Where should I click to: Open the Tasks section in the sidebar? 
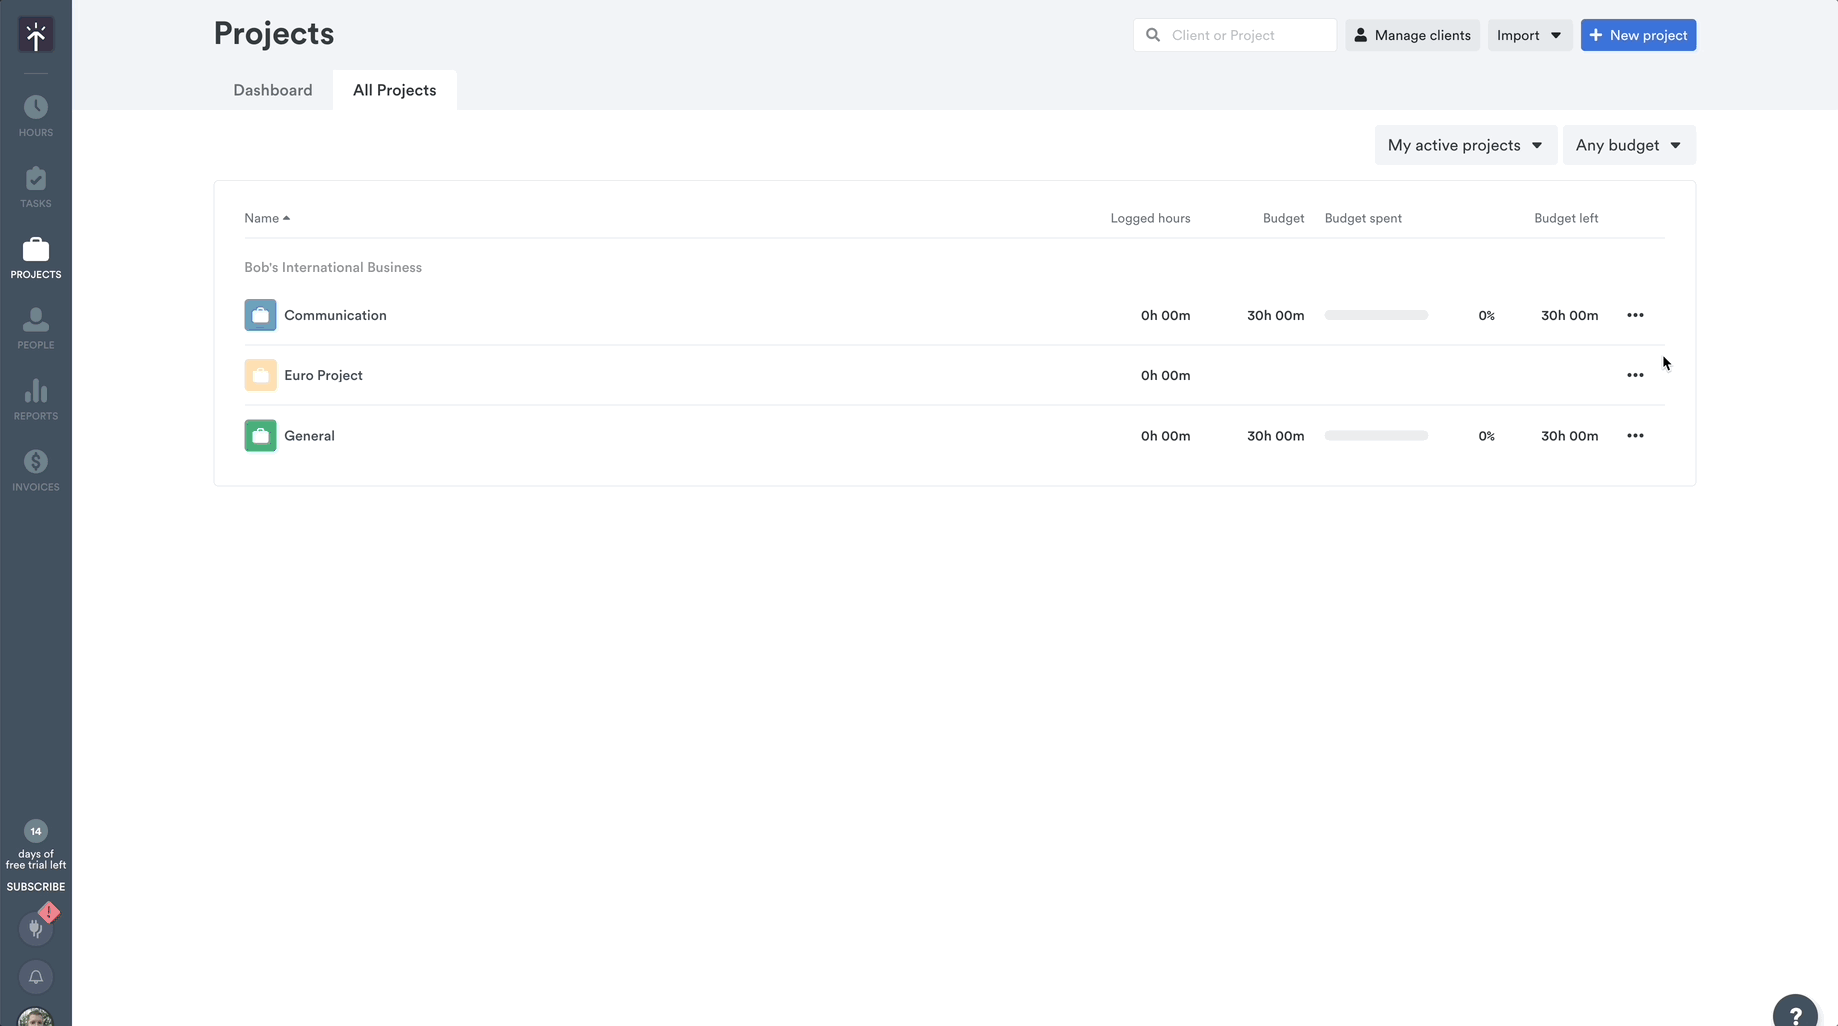click(35, 185)
